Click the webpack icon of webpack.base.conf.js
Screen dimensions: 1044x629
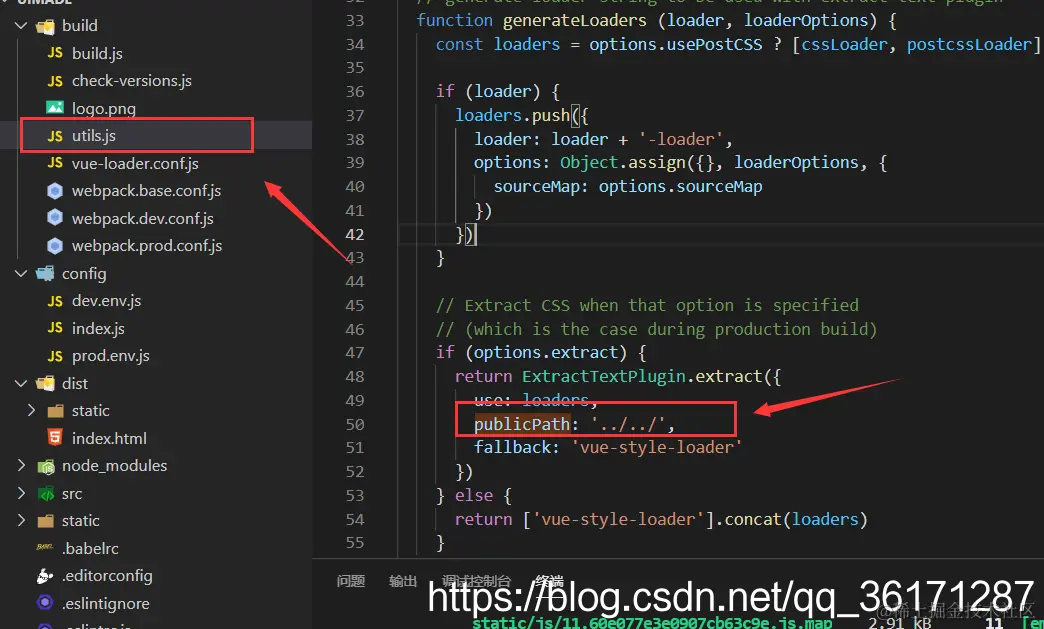55,191
